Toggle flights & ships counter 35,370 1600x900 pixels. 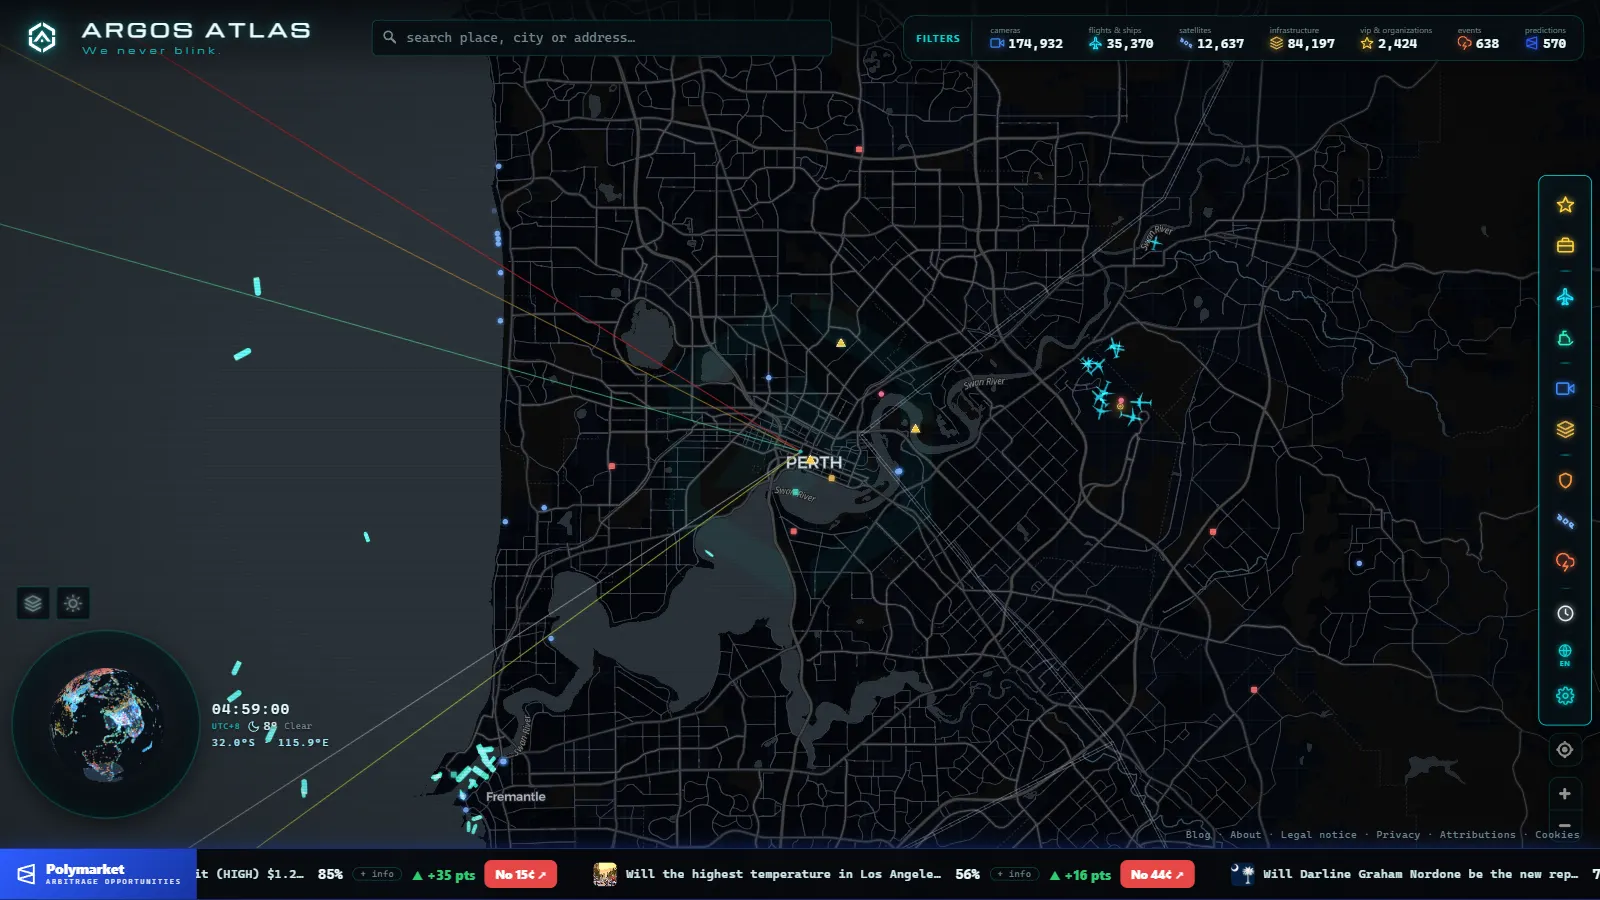[1121, 39]
